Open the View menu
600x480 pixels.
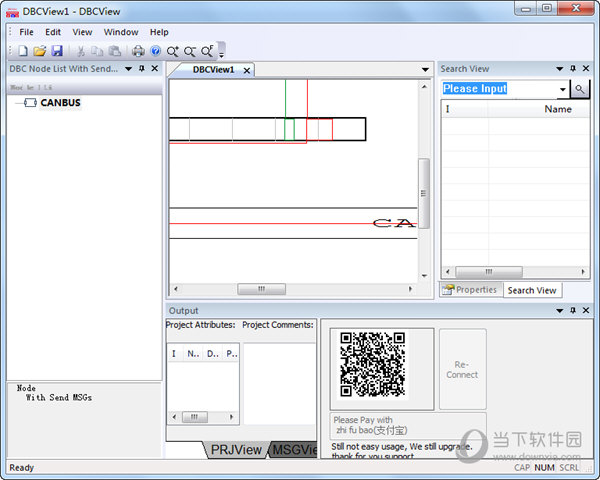tap(82, 32)
